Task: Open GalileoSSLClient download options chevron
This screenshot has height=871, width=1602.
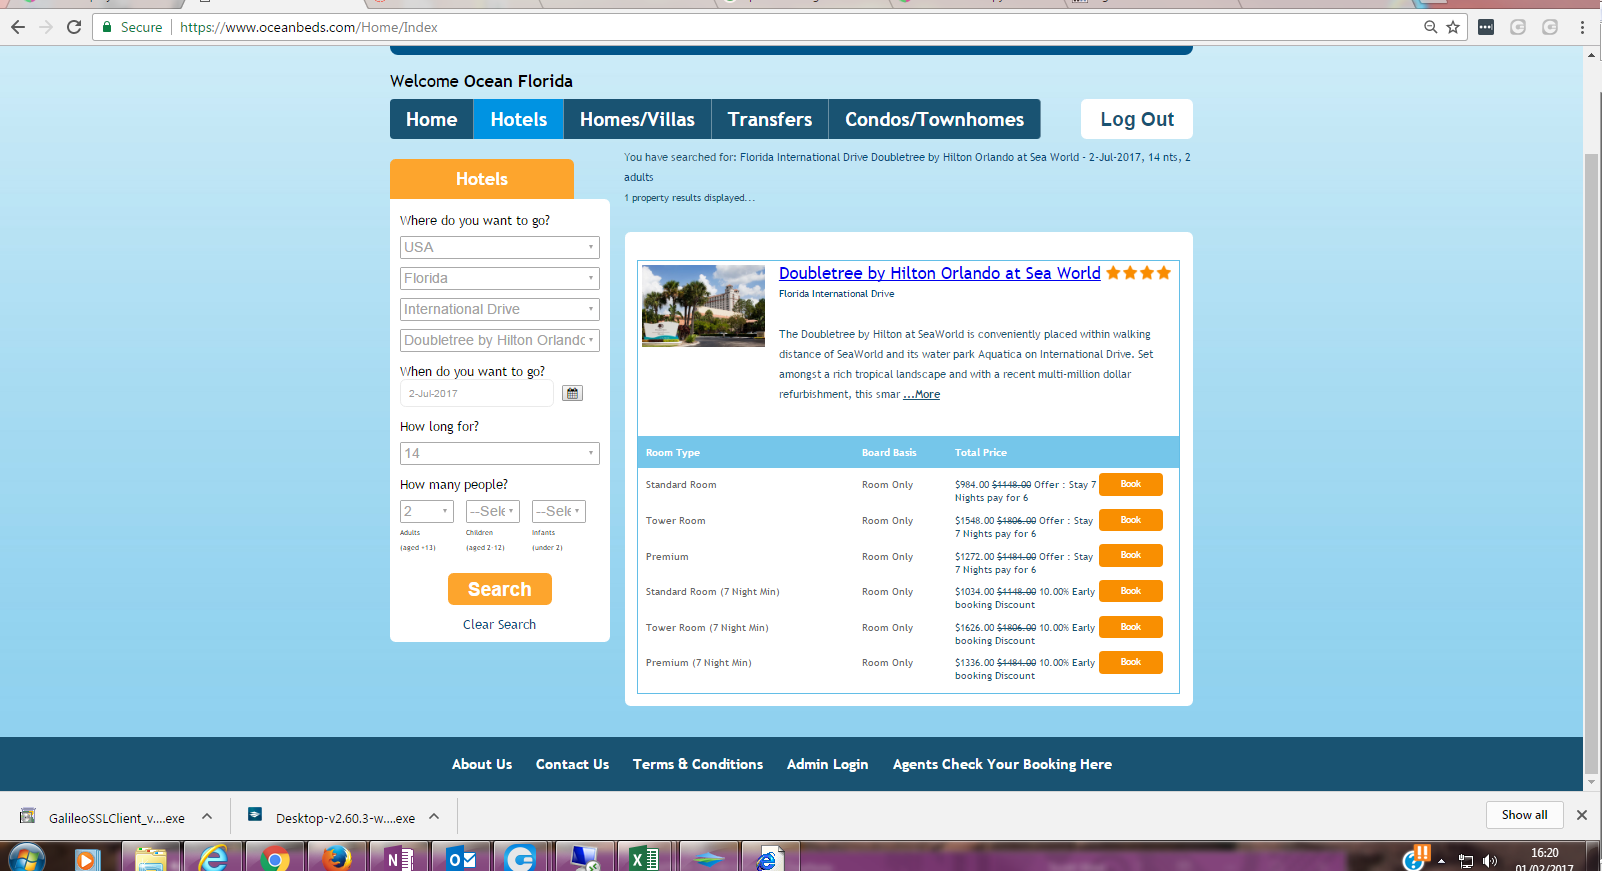Action: [x=207, y=817]
